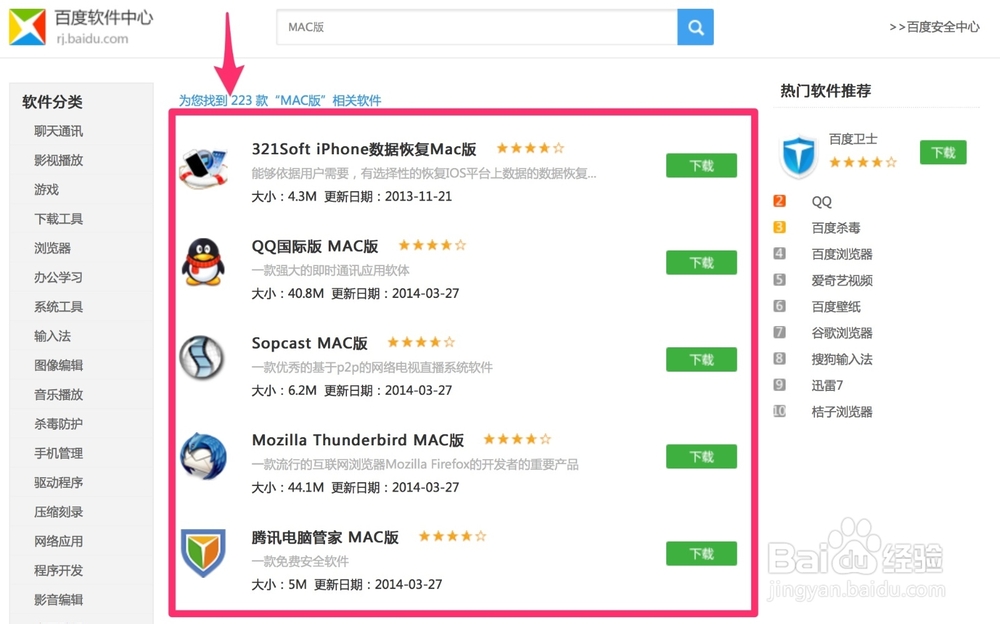The image size is (1000, 624).
Task: Click rank 6 badge beside 百度壁纸
Action: [x=779, y=306]
